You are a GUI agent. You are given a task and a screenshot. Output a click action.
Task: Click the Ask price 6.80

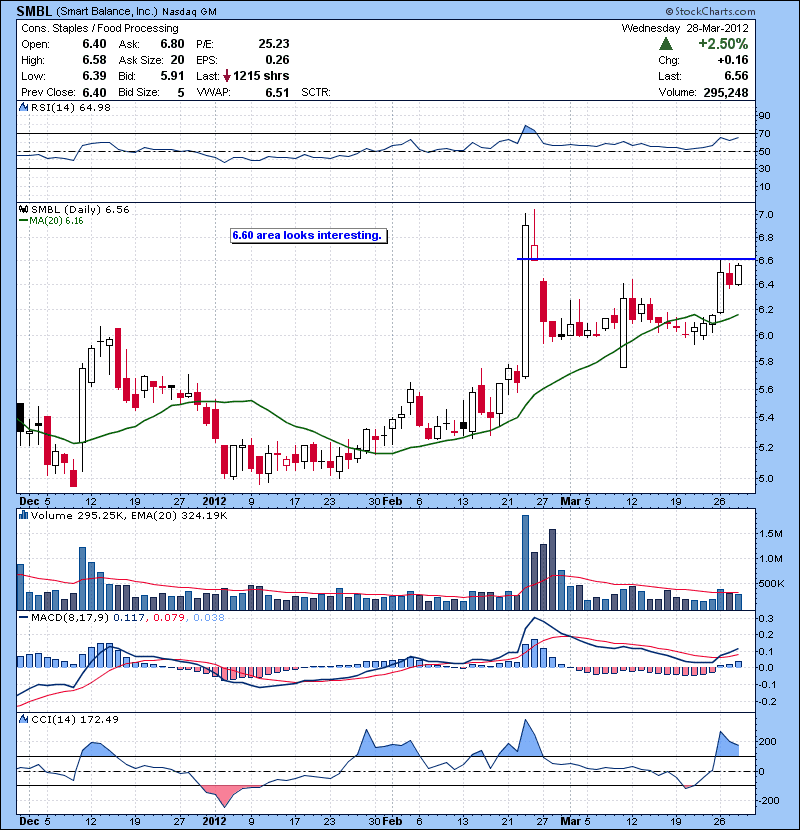[172, 44]
